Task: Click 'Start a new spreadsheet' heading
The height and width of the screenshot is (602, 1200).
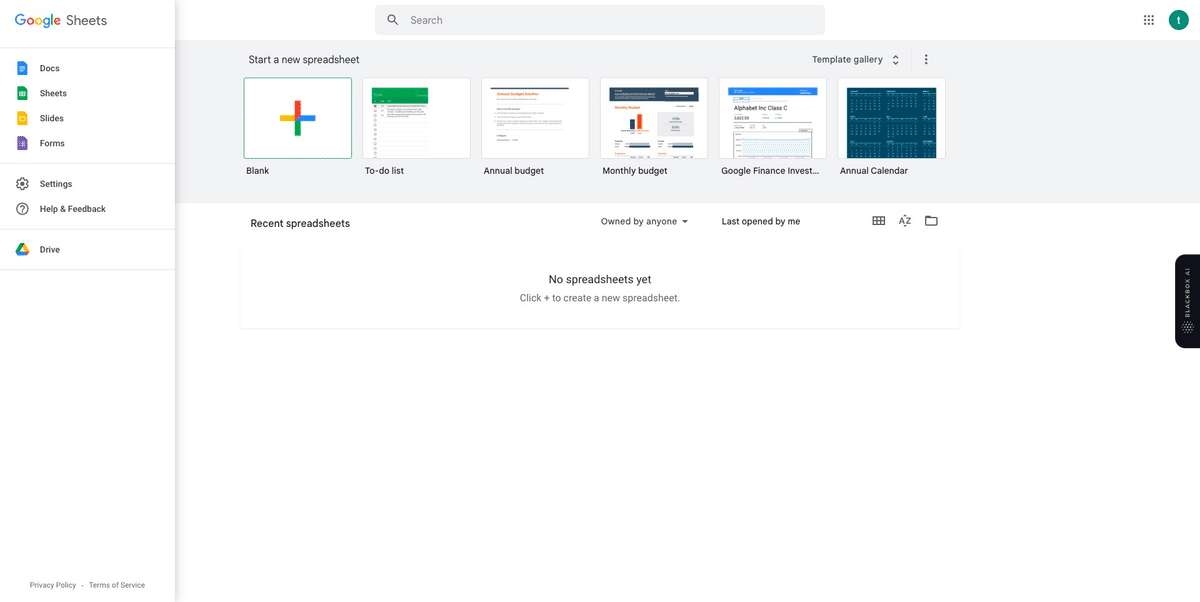Action: coord(304,60)
